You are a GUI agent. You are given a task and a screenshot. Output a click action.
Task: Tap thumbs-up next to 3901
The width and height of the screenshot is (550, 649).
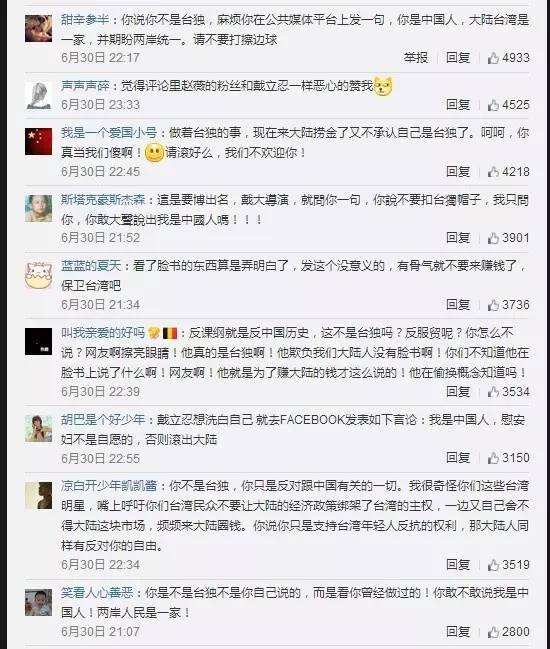pyautogui.click(x=493, y=238)
